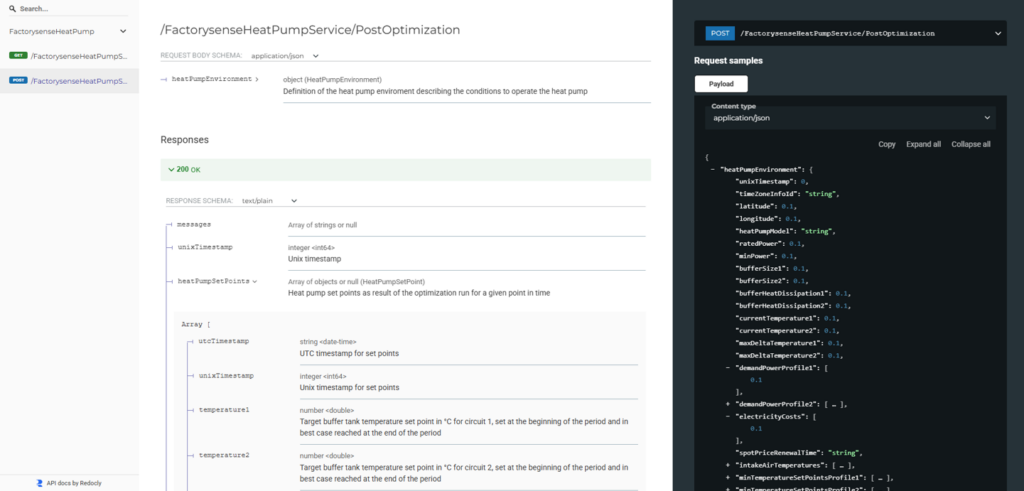Expand the heatPumpEnvironment property
This screenshot has width=1024, height=491.
coord(215,78)
